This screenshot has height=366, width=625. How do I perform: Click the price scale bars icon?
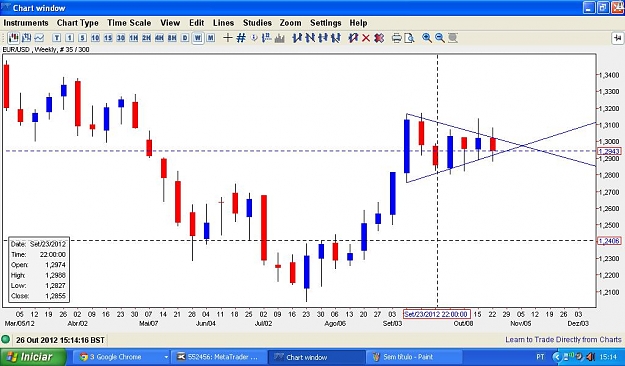pyautogui.click(x=266, y=38)
